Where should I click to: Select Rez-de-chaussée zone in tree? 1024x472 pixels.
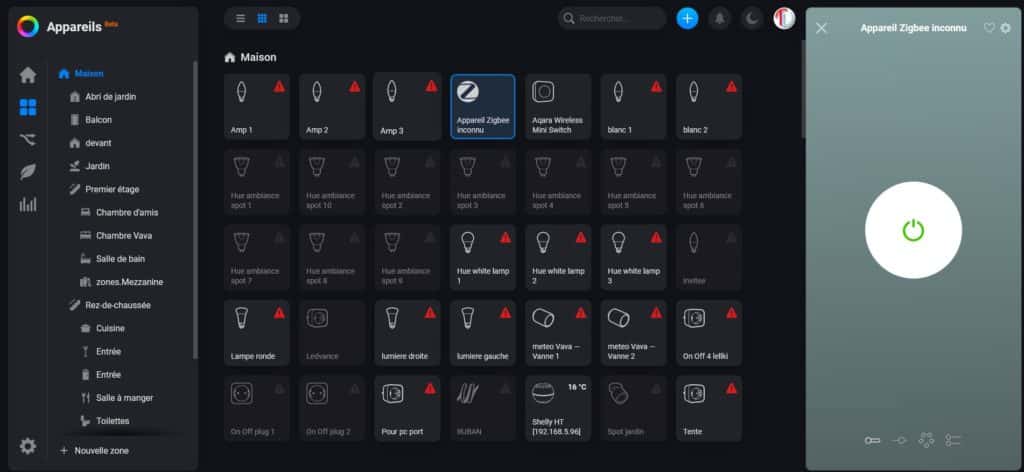(118, 305)
